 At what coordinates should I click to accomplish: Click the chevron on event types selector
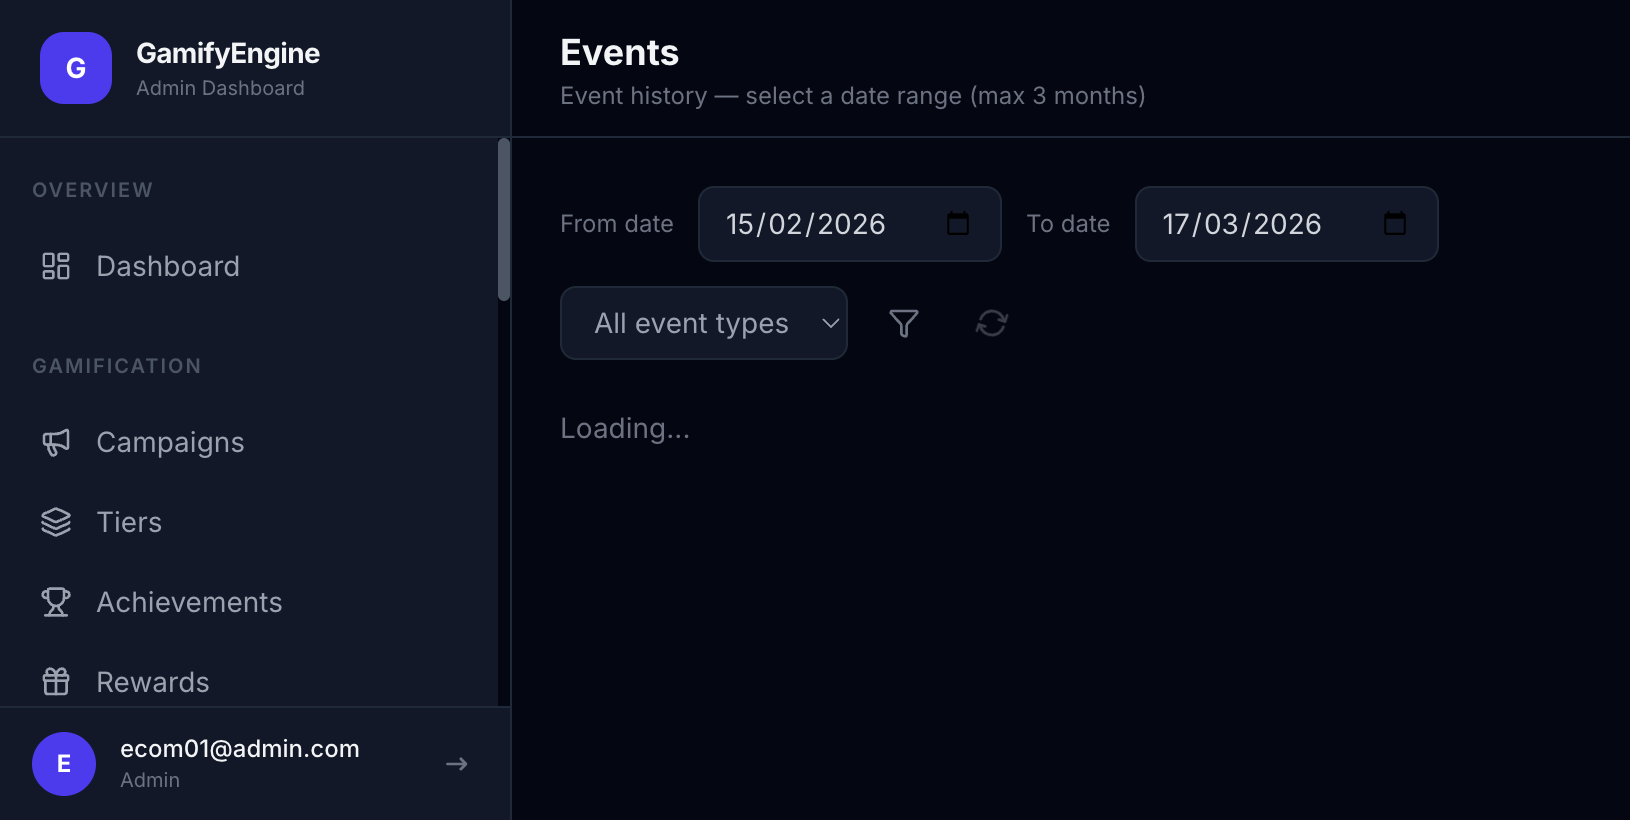[829, 324]
